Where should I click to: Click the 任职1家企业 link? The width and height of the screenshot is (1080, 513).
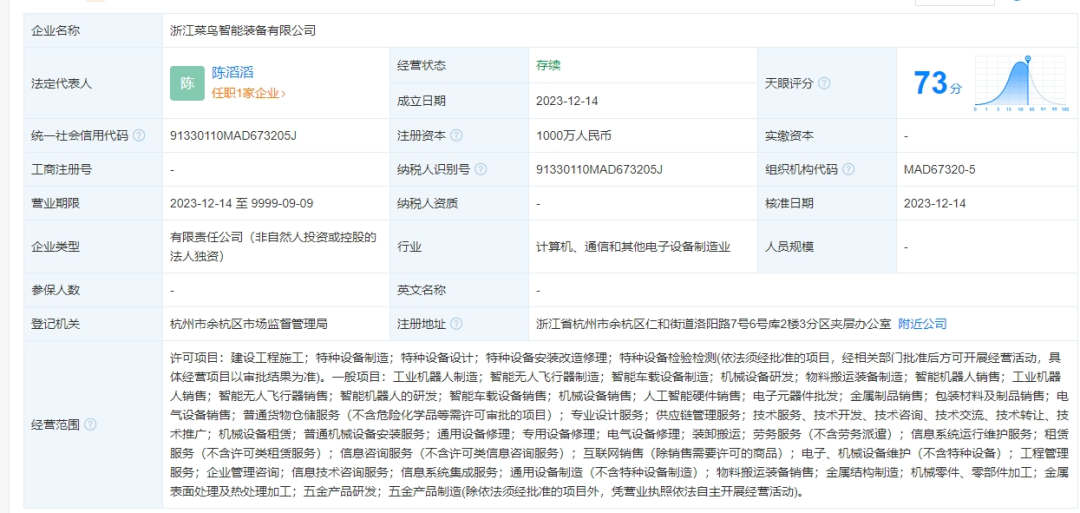[x=248, y=93]
